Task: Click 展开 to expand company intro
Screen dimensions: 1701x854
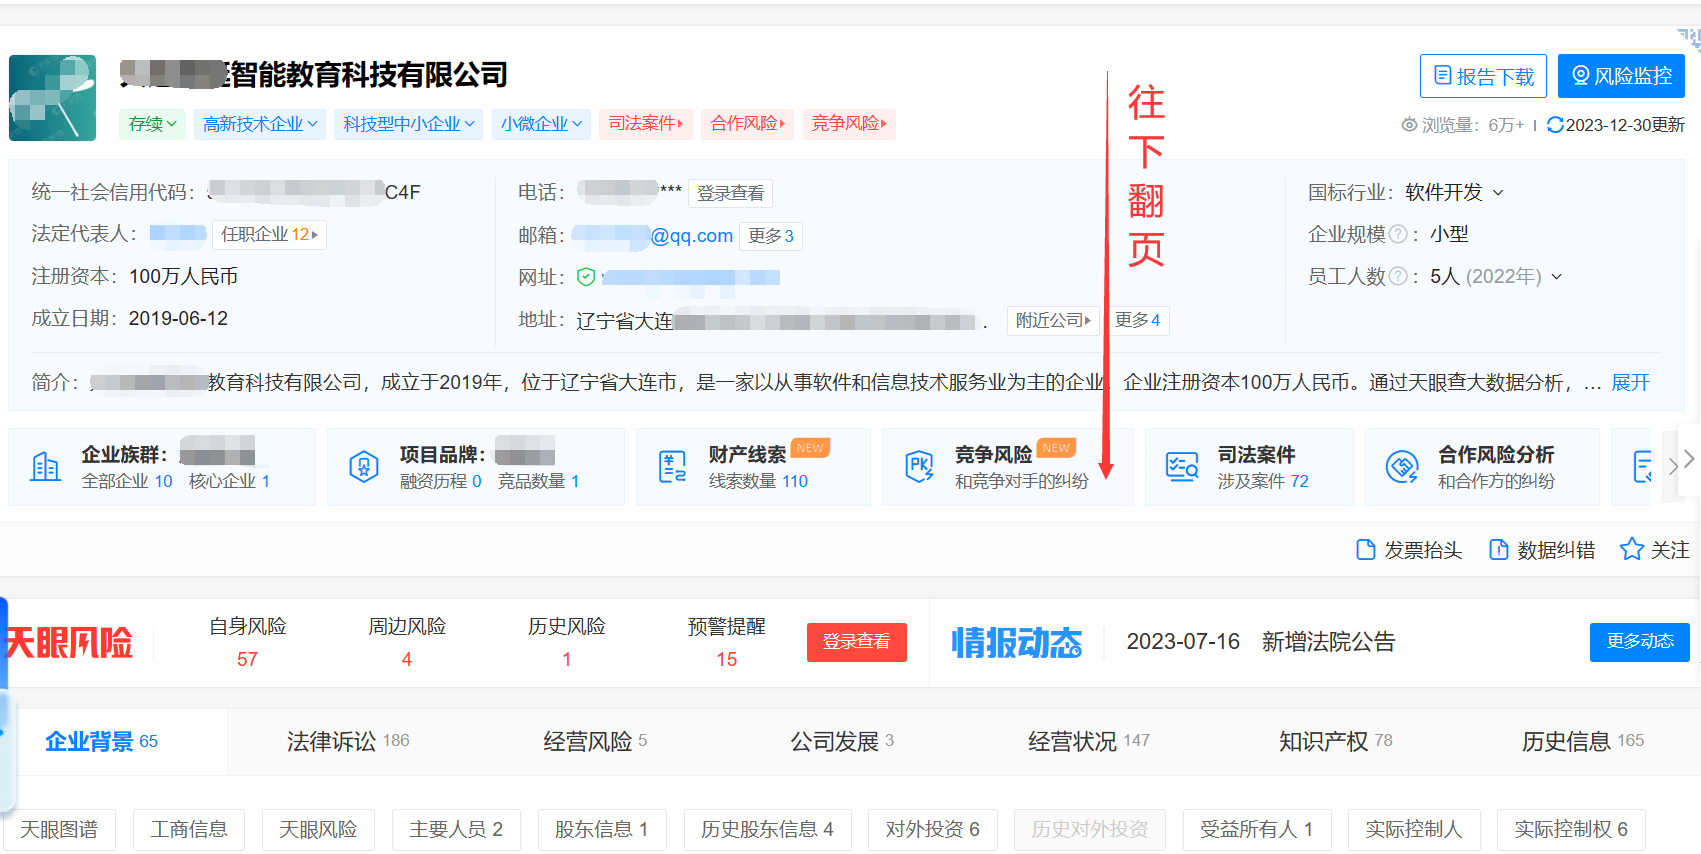Action: coord(1630,382)
